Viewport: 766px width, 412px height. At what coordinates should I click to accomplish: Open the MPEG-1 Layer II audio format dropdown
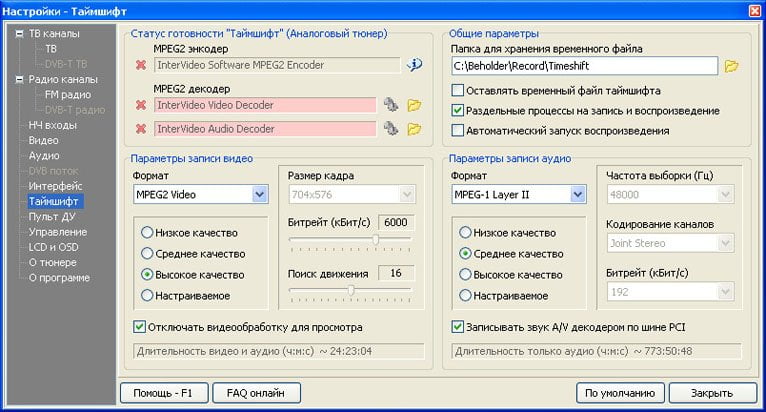click(578, 194)
